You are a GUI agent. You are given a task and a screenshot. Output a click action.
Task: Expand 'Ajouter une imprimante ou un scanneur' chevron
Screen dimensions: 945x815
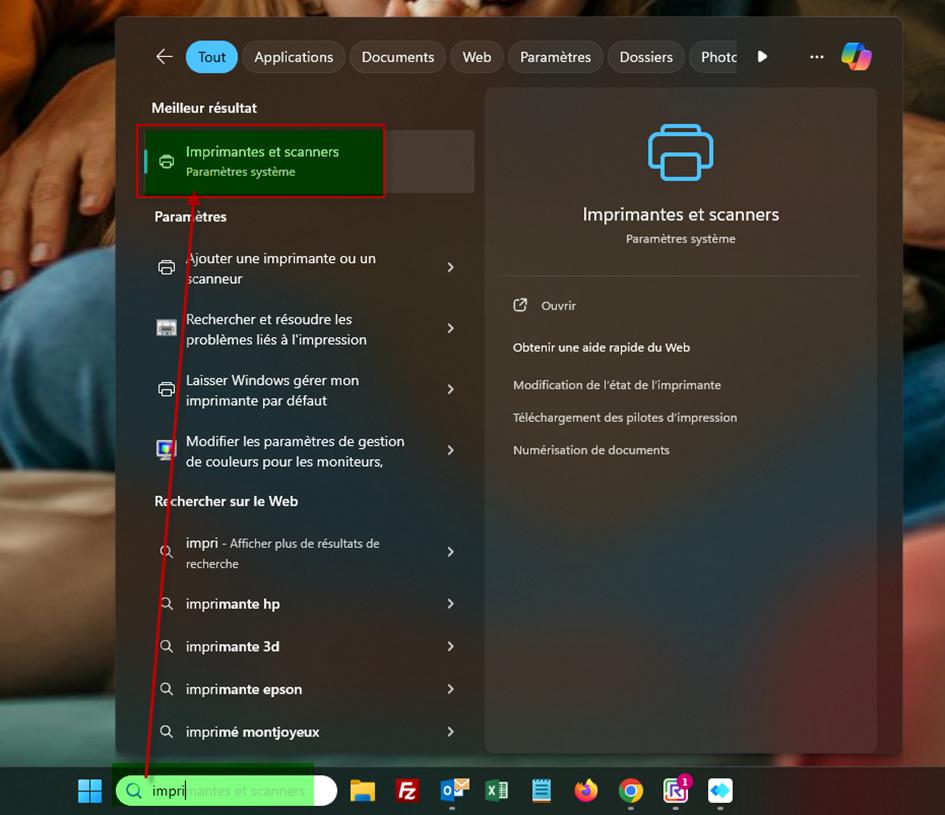click(451, 268)
